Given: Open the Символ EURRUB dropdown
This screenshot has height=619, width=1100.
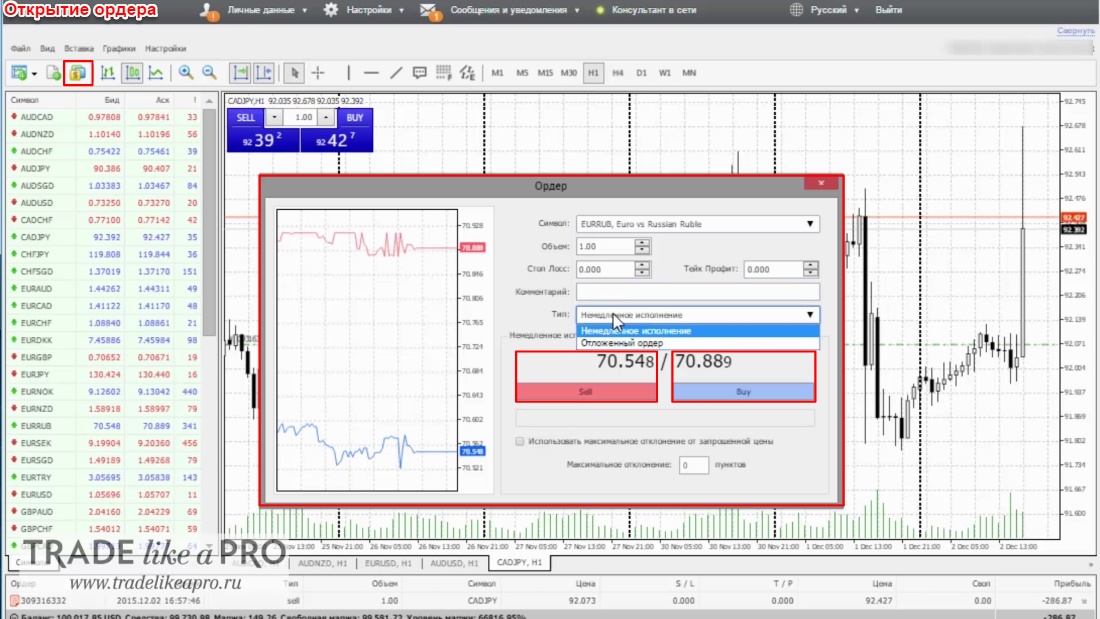Looking at the screenshot, I should pyautogui.click(x=697, y=224).
